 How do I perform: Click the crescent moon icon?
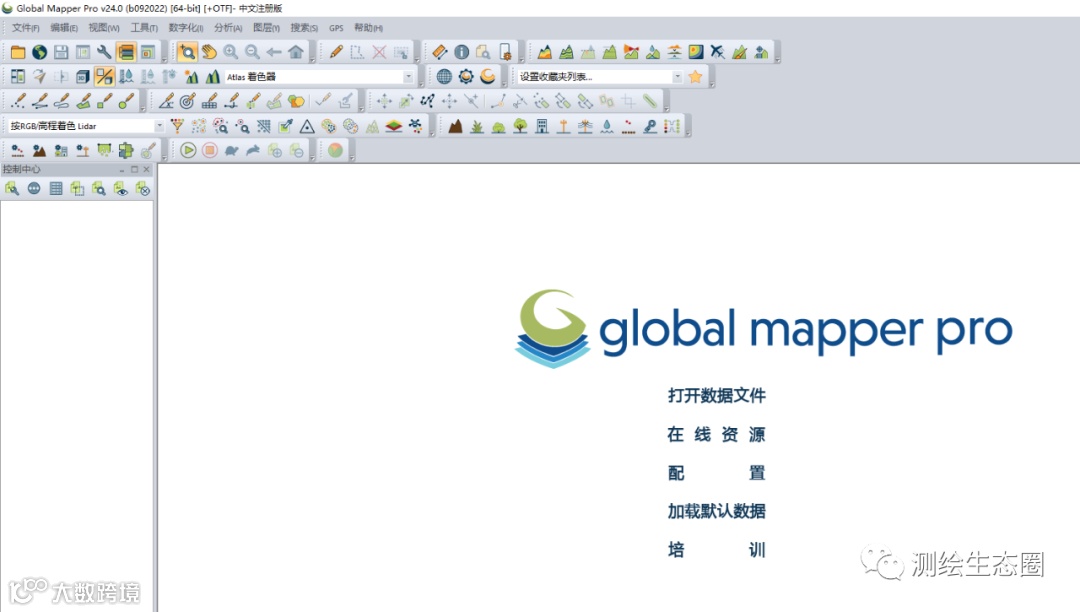click(488, 76)
